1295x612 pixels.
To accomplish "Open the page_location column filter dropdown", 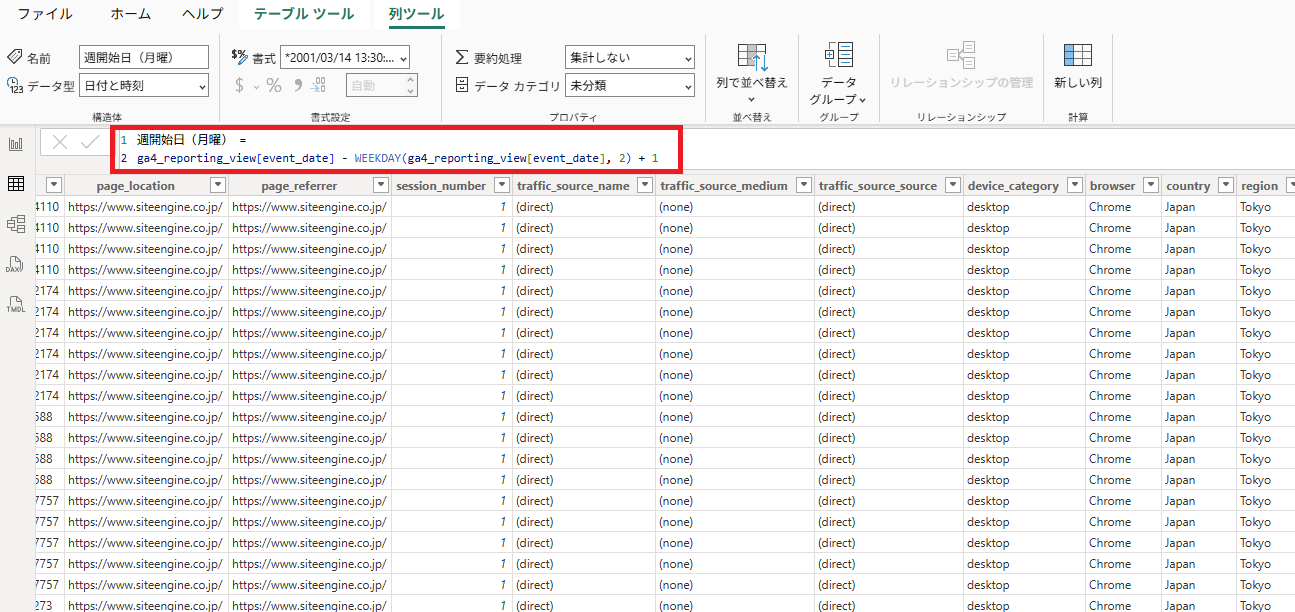I will click(x=217, y=186).
